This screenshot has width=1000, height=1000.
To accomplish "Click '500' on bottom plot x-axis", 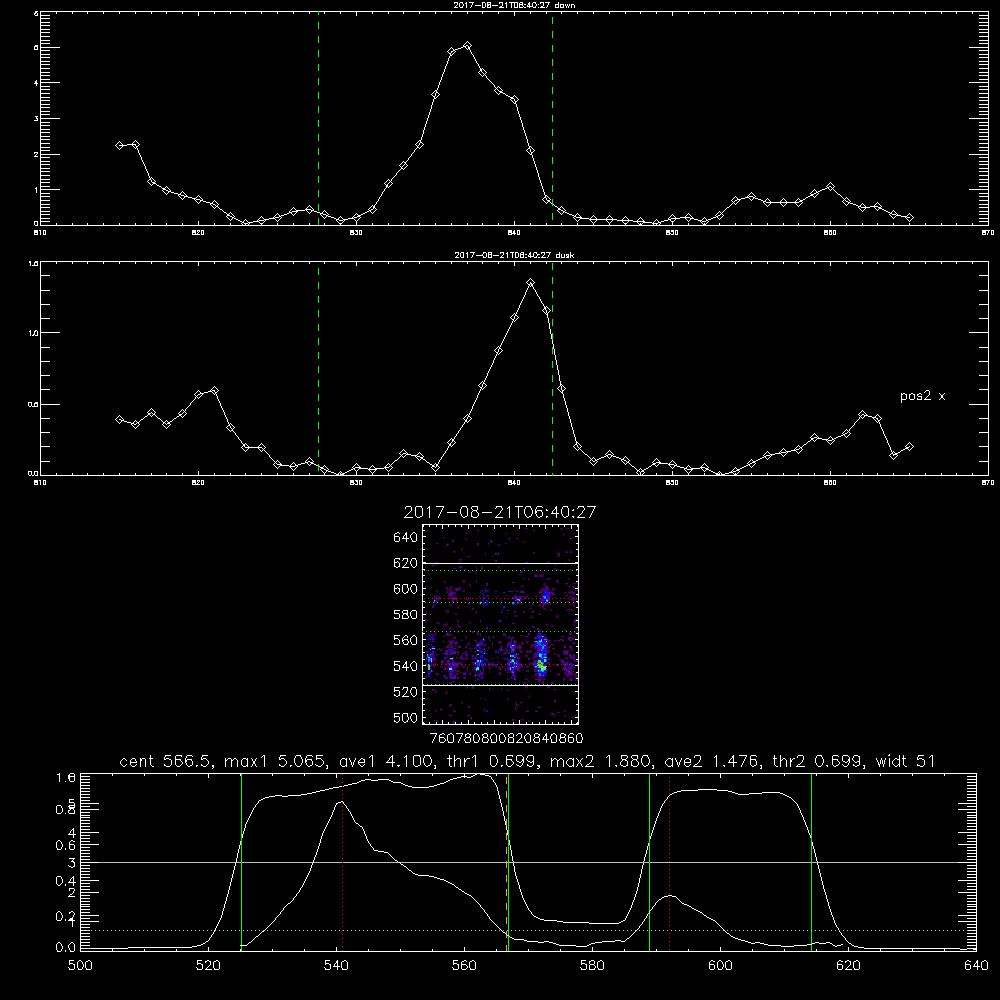I will [x=80, y=966].
